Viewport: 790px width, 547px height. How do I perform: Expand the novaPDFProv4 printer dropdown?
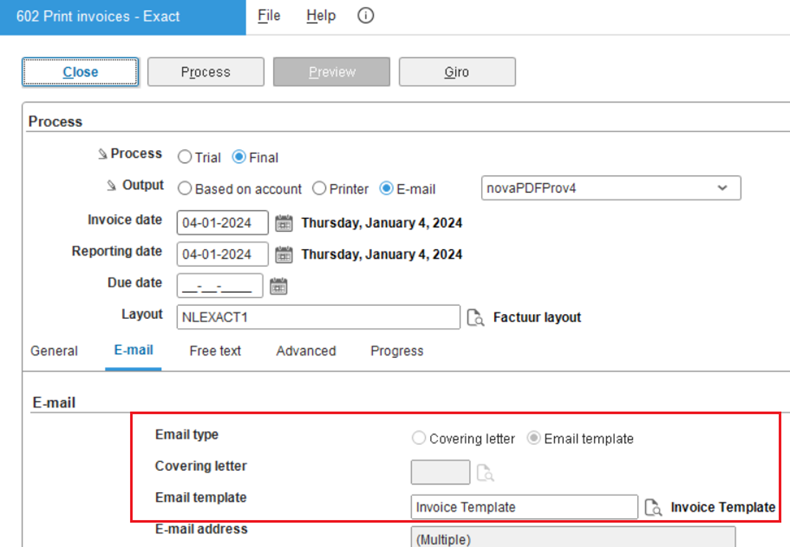click(x=722, y=188)
